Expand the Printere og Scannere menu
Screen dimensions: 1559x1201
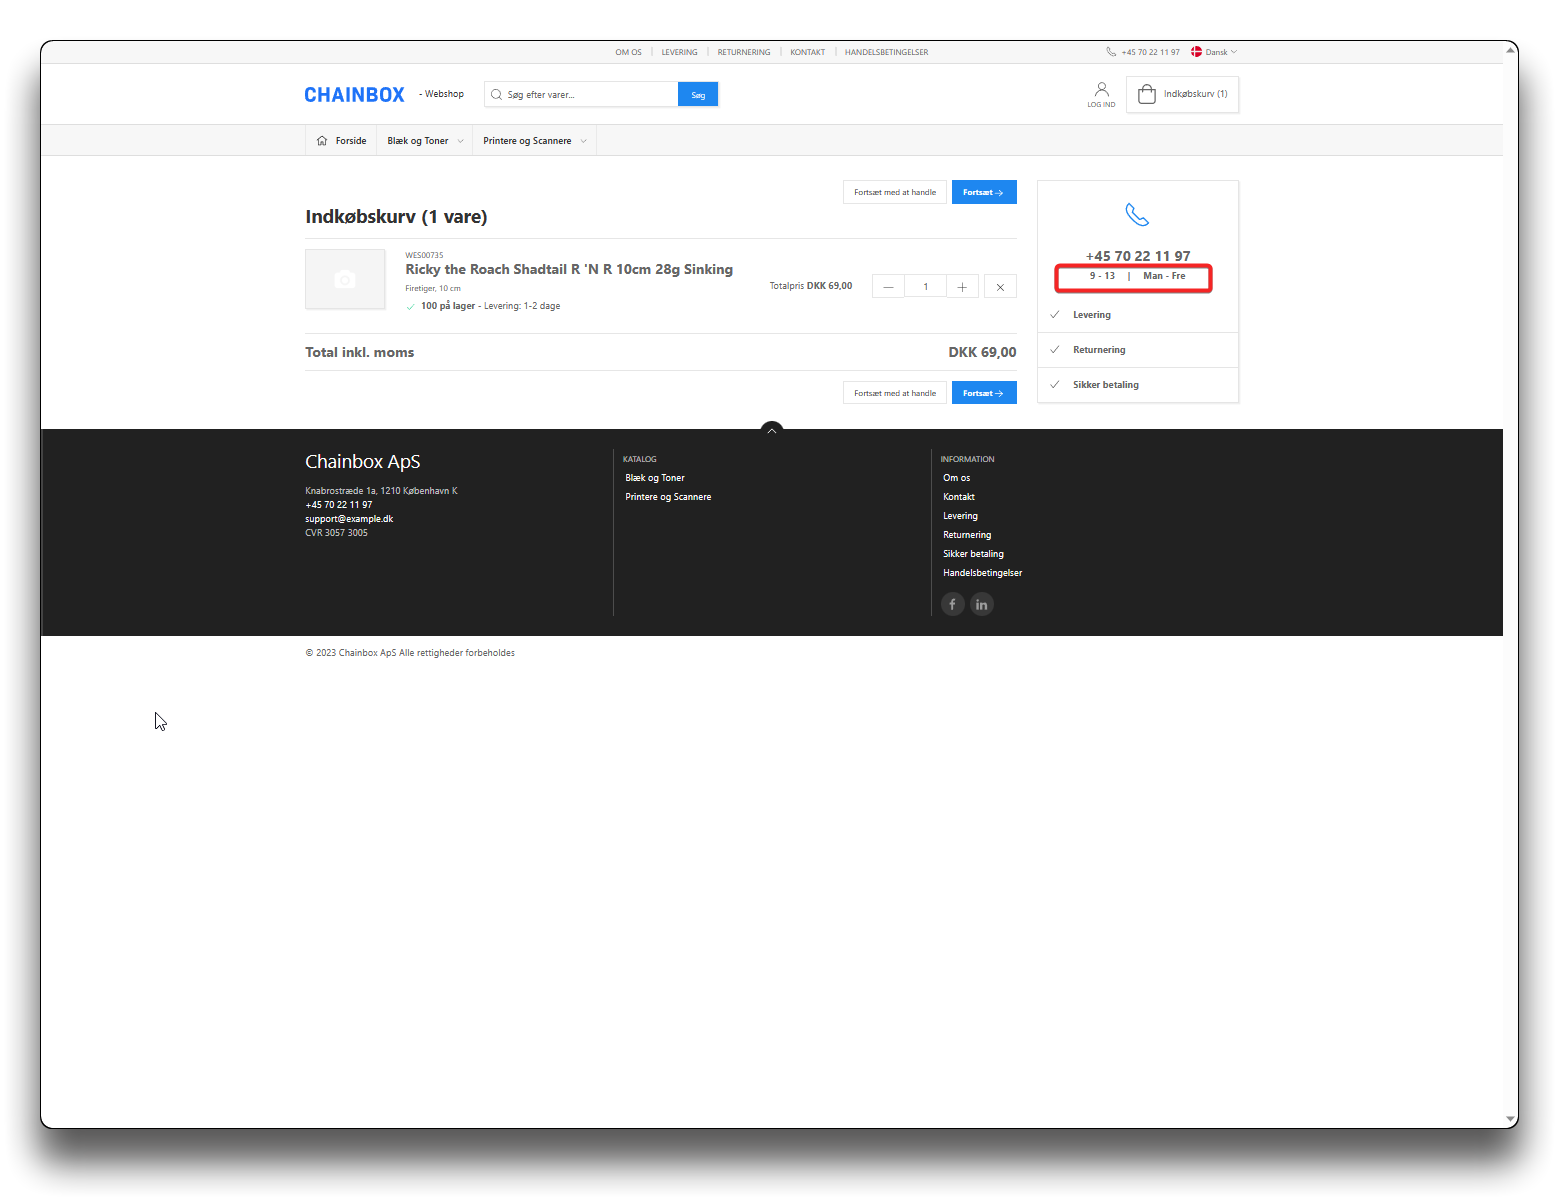point(534,141)
